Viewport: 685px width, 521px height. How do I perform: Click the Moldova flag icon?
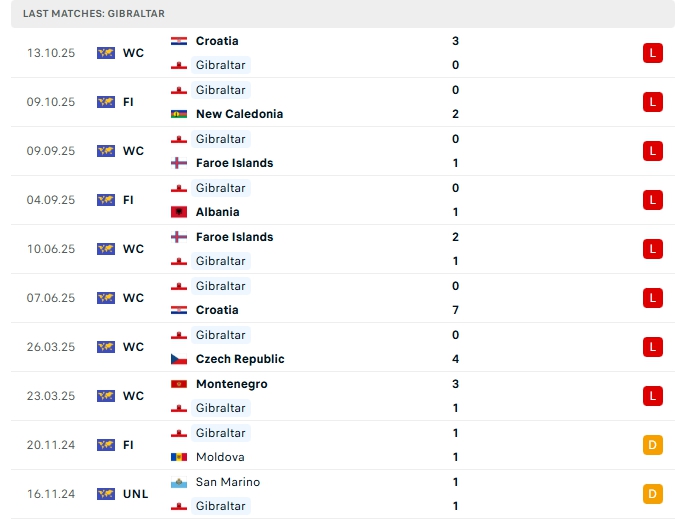[179, 457]
